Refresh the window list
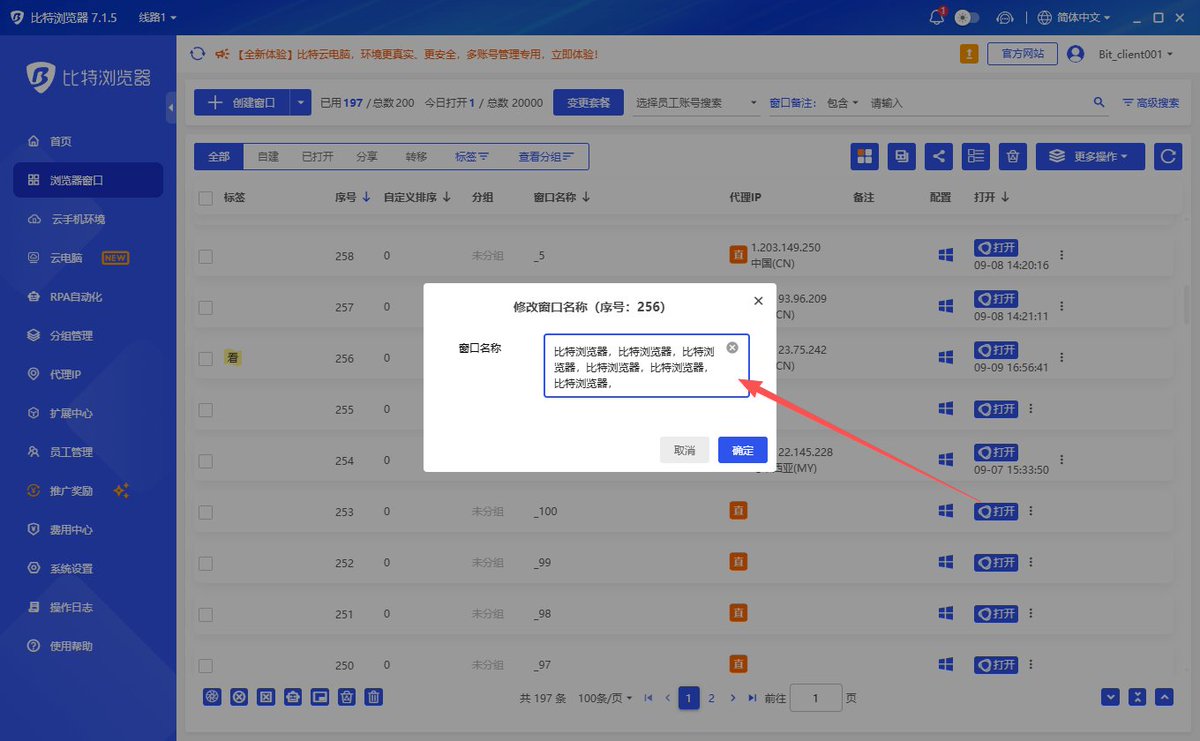1200x741 pixels. click(1168, 156)
